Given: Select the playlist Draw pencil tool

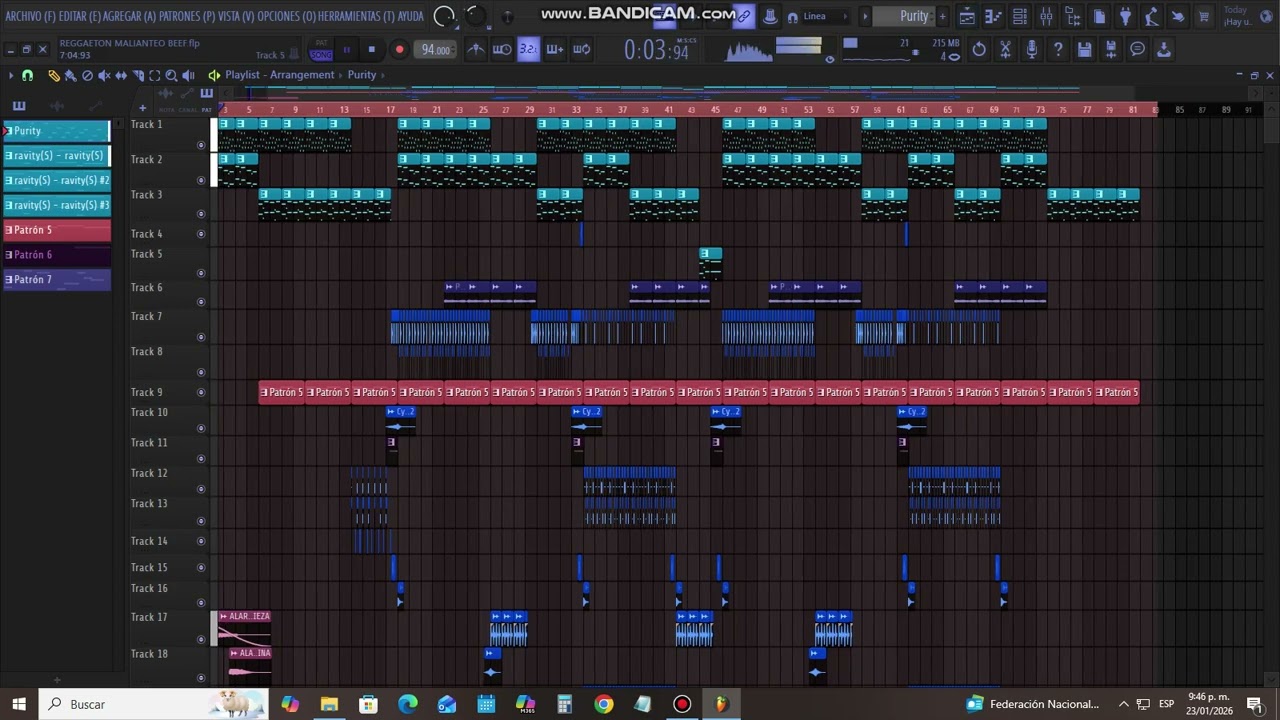Looking at the screenshot, I should [x=53, y=75].
